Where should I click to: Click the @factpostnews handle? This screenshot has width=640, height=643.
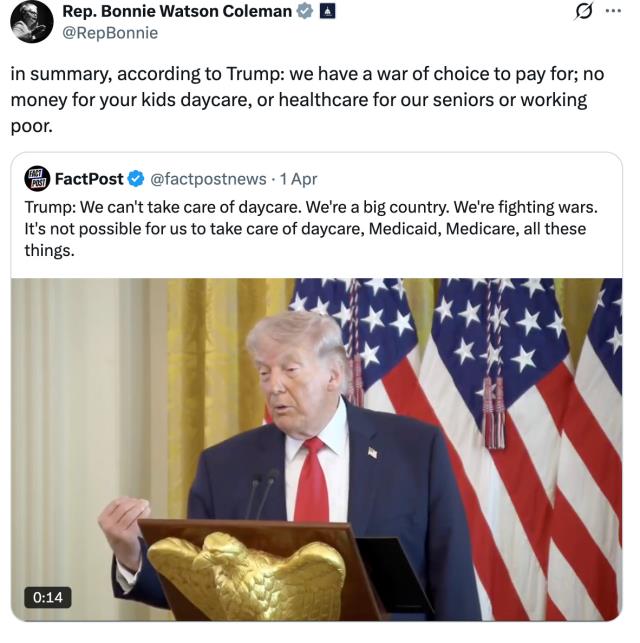point(208,179)
